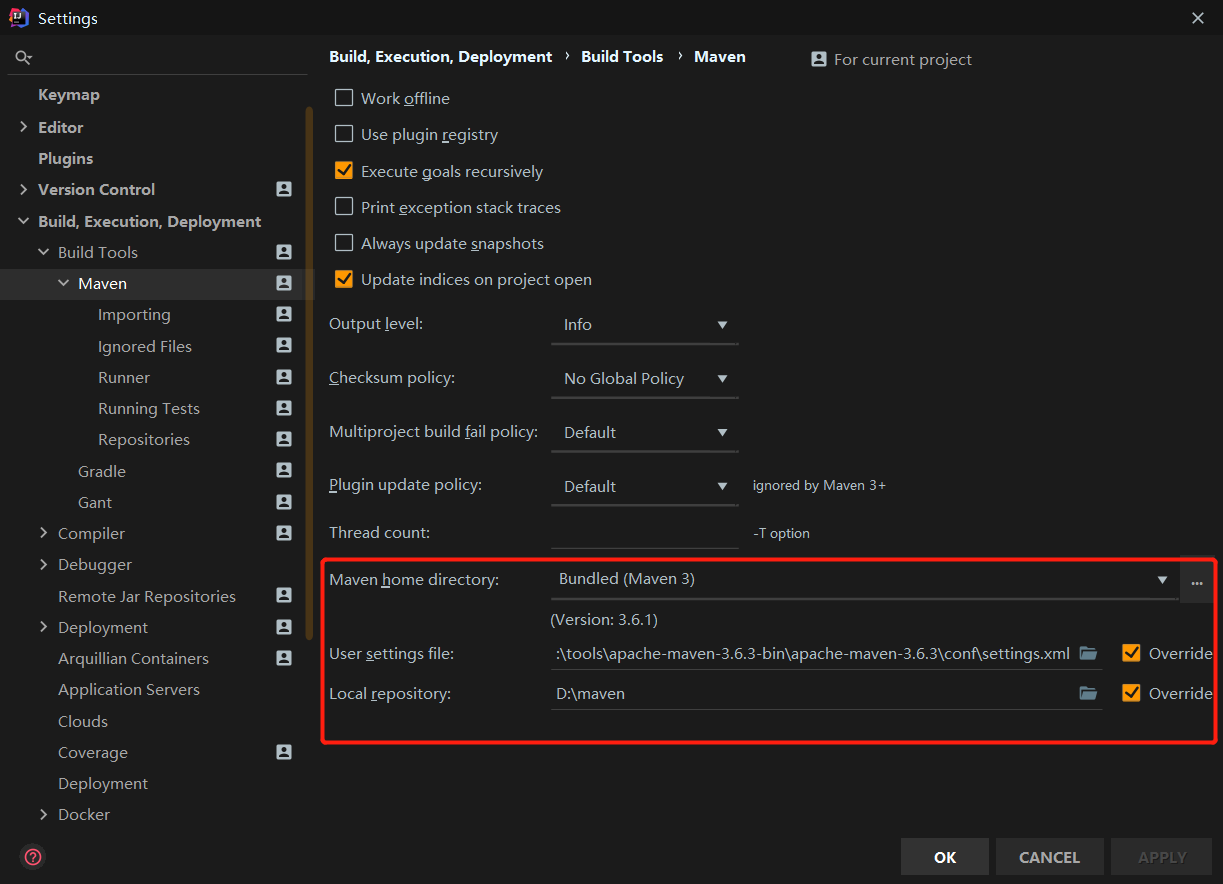This screenshot has width=1223, height=884.
Task: Click project-level icon beside Compiler
Action: point(284,533)
